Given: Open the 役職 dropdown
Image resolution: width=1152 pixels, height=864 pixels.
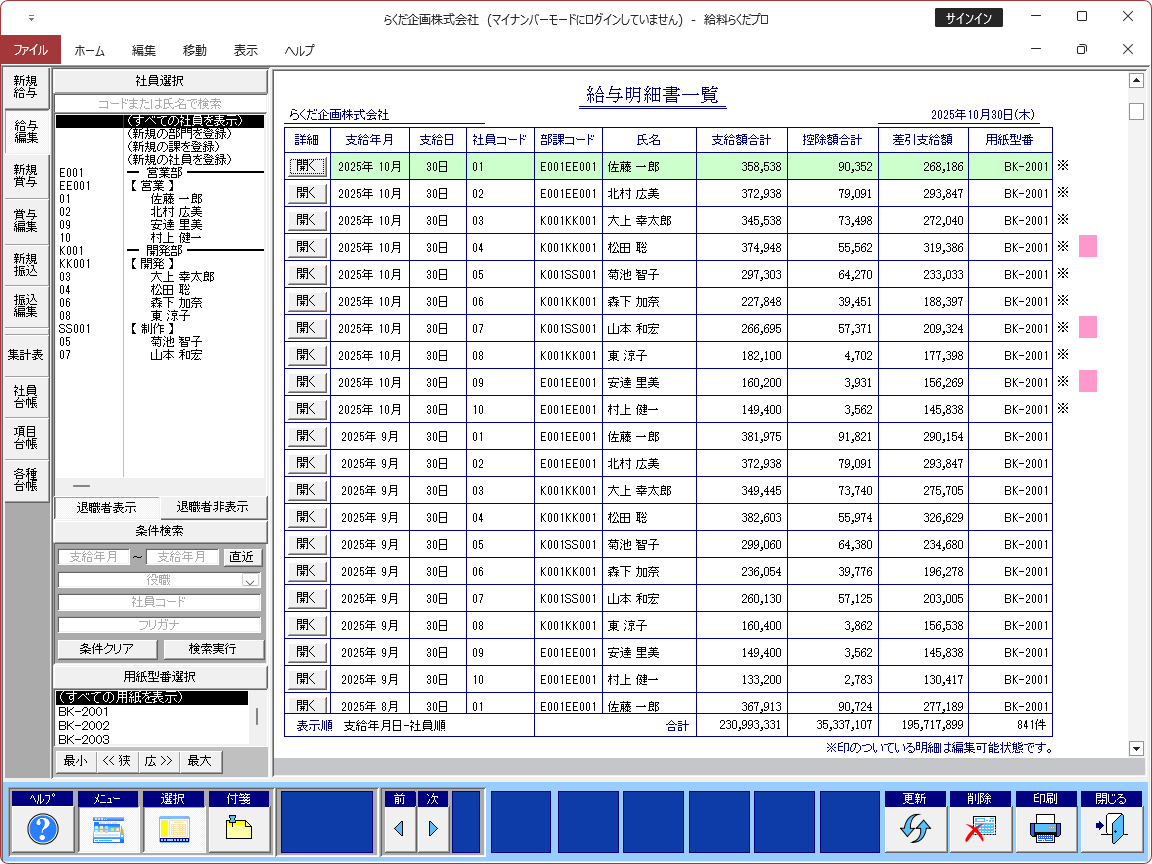Looking at the screenshot, I should [251, 580].
